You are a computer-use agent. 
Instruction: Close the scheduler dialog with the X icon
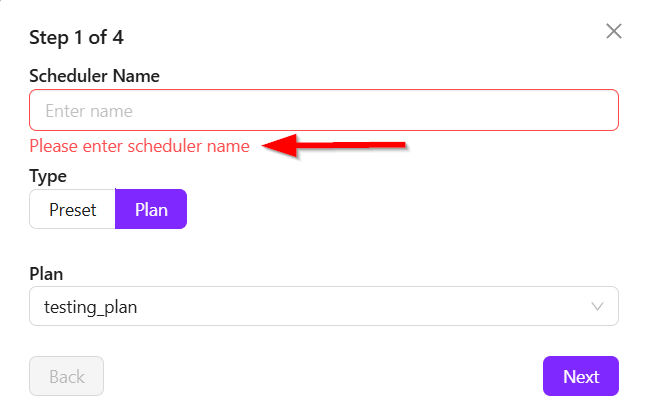pyautogui.click(x=614, y=31)
